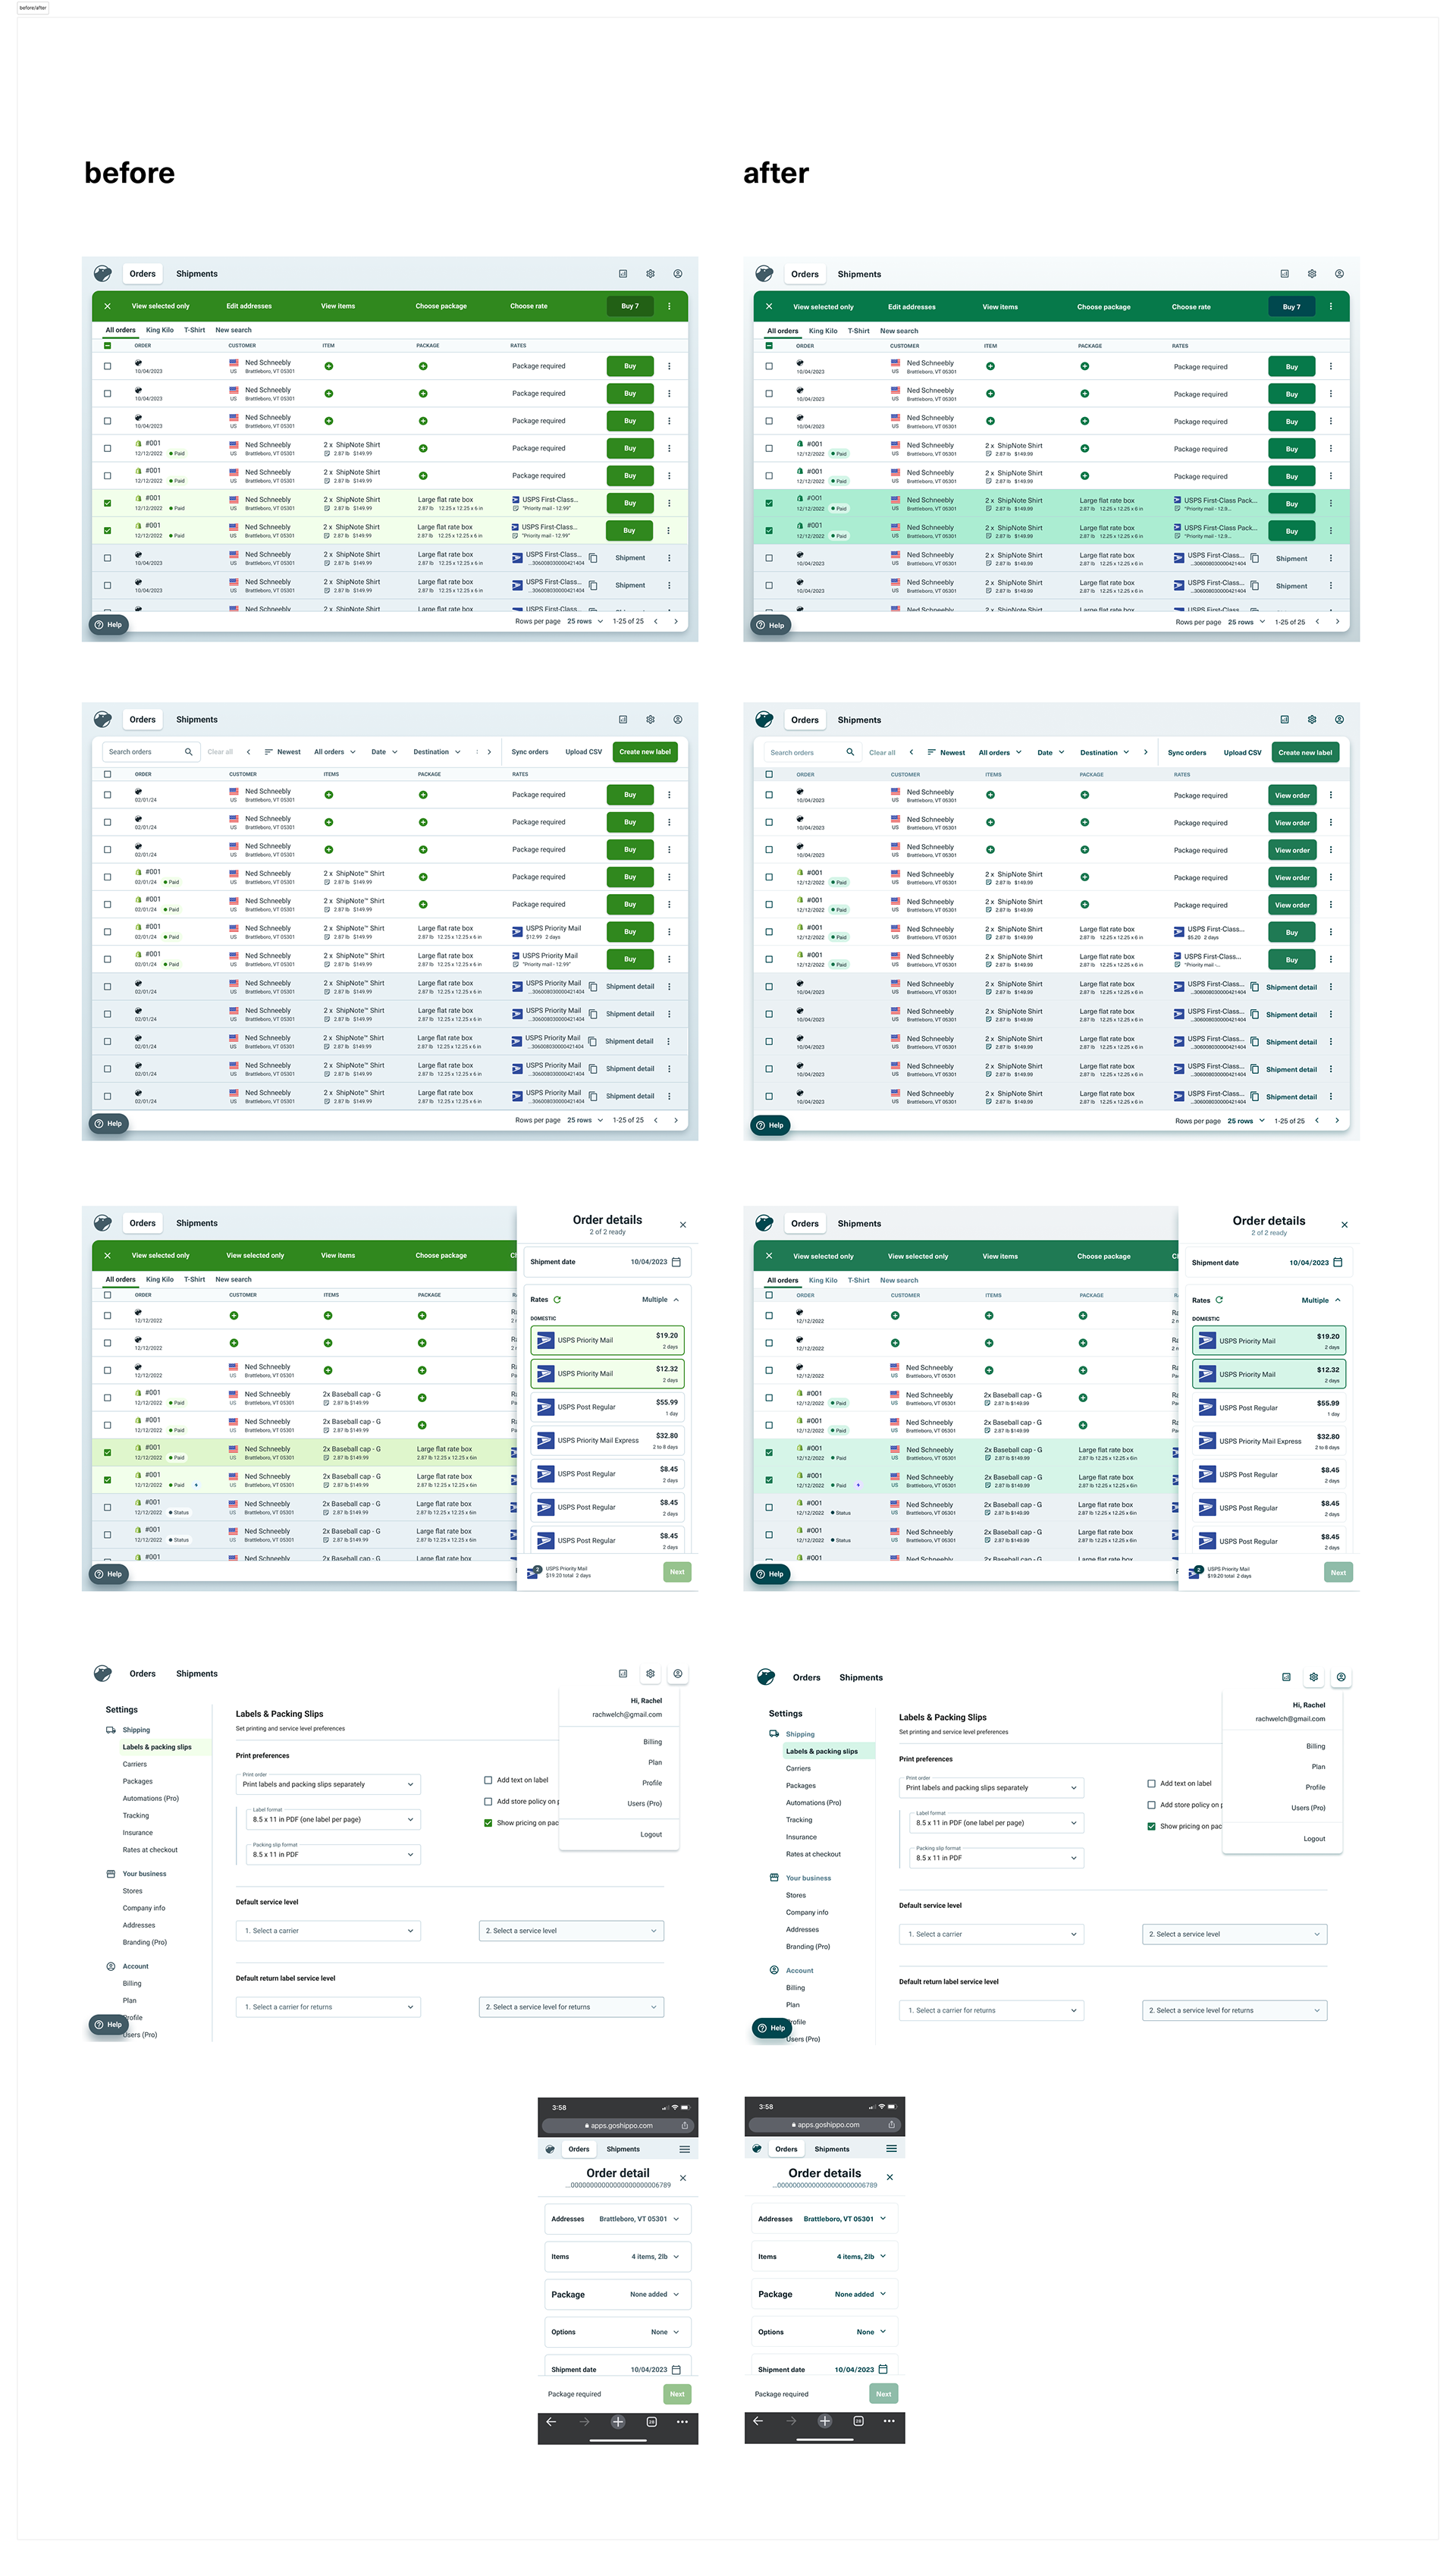The height and width of the screenshot is (2557, 1456).
Task: Click the search magnifier icon in the 'after' orders toolbar
Action: point(850,752)
